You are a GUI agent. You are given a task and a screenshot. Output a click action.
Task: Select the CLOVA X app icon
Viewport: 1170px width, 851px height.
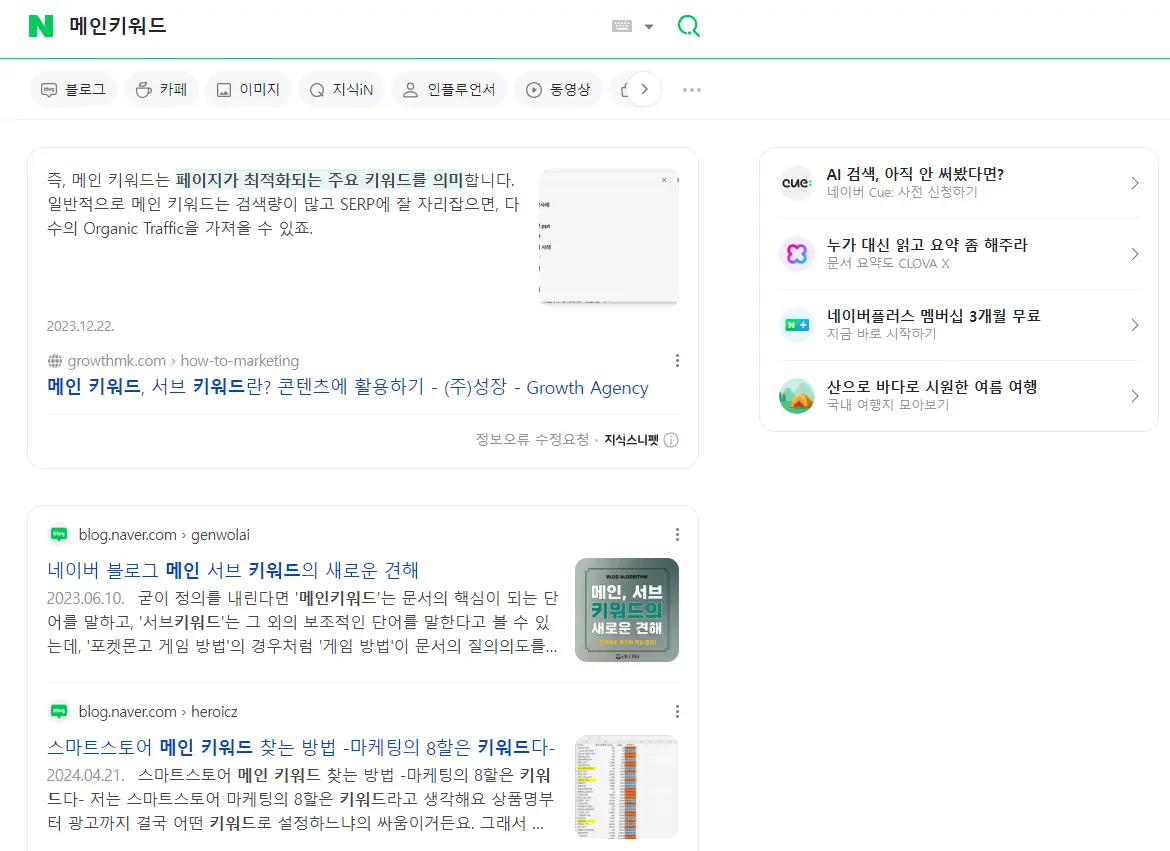pyautogui.click(x=795, y=254)
